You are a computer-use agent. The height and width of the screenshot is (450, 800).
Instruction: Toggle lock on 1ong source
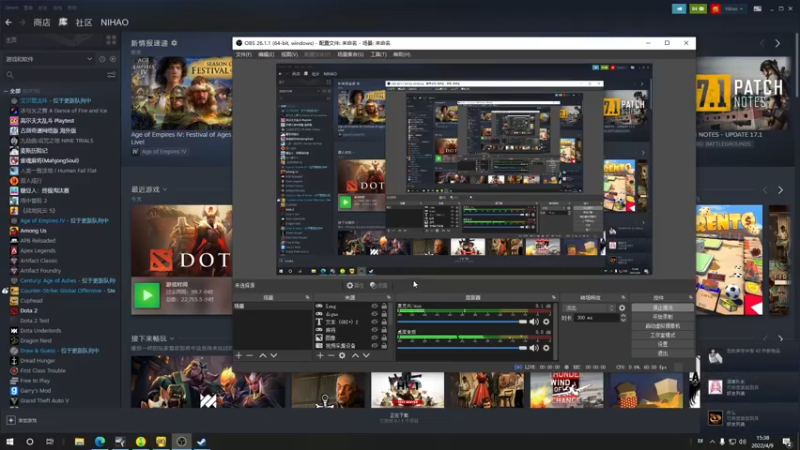tap(384, 307)
